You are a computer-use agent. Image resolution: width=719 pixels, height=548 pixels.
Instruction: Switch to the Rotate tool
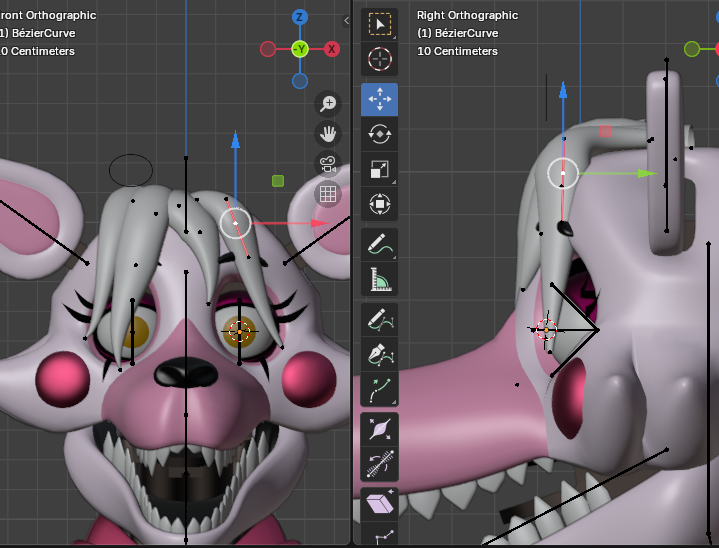[380, 134]
